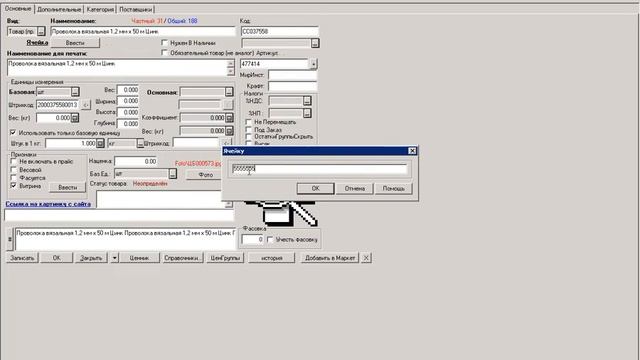The height and width of the screenshot is (360, 640).
Task: Click arrow button next to base Штрихкод 2000375580013
Action: (x=85, y=105)
